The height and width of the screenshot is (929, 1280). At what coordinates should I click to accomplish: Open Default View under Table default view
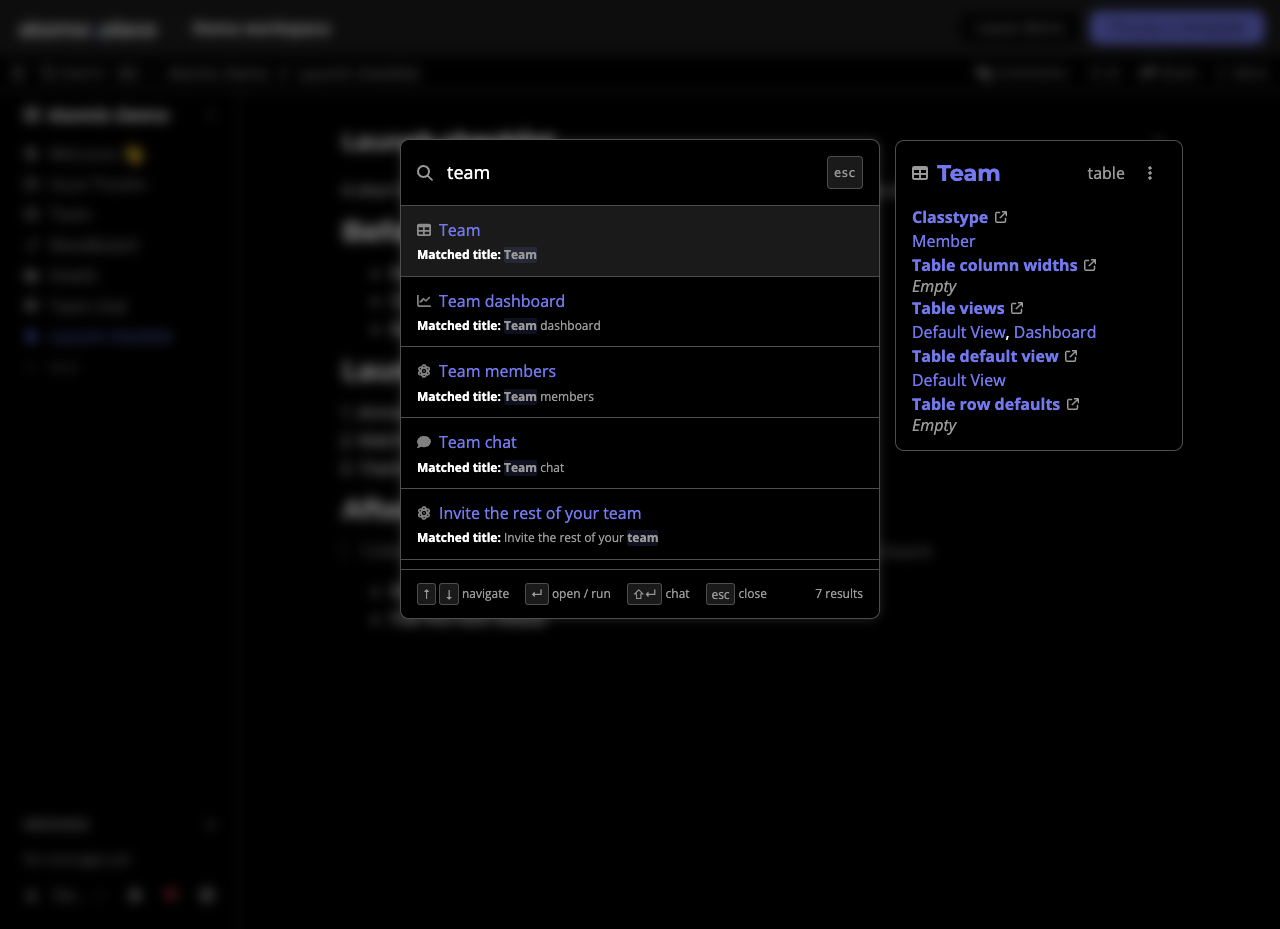point(959,380)
